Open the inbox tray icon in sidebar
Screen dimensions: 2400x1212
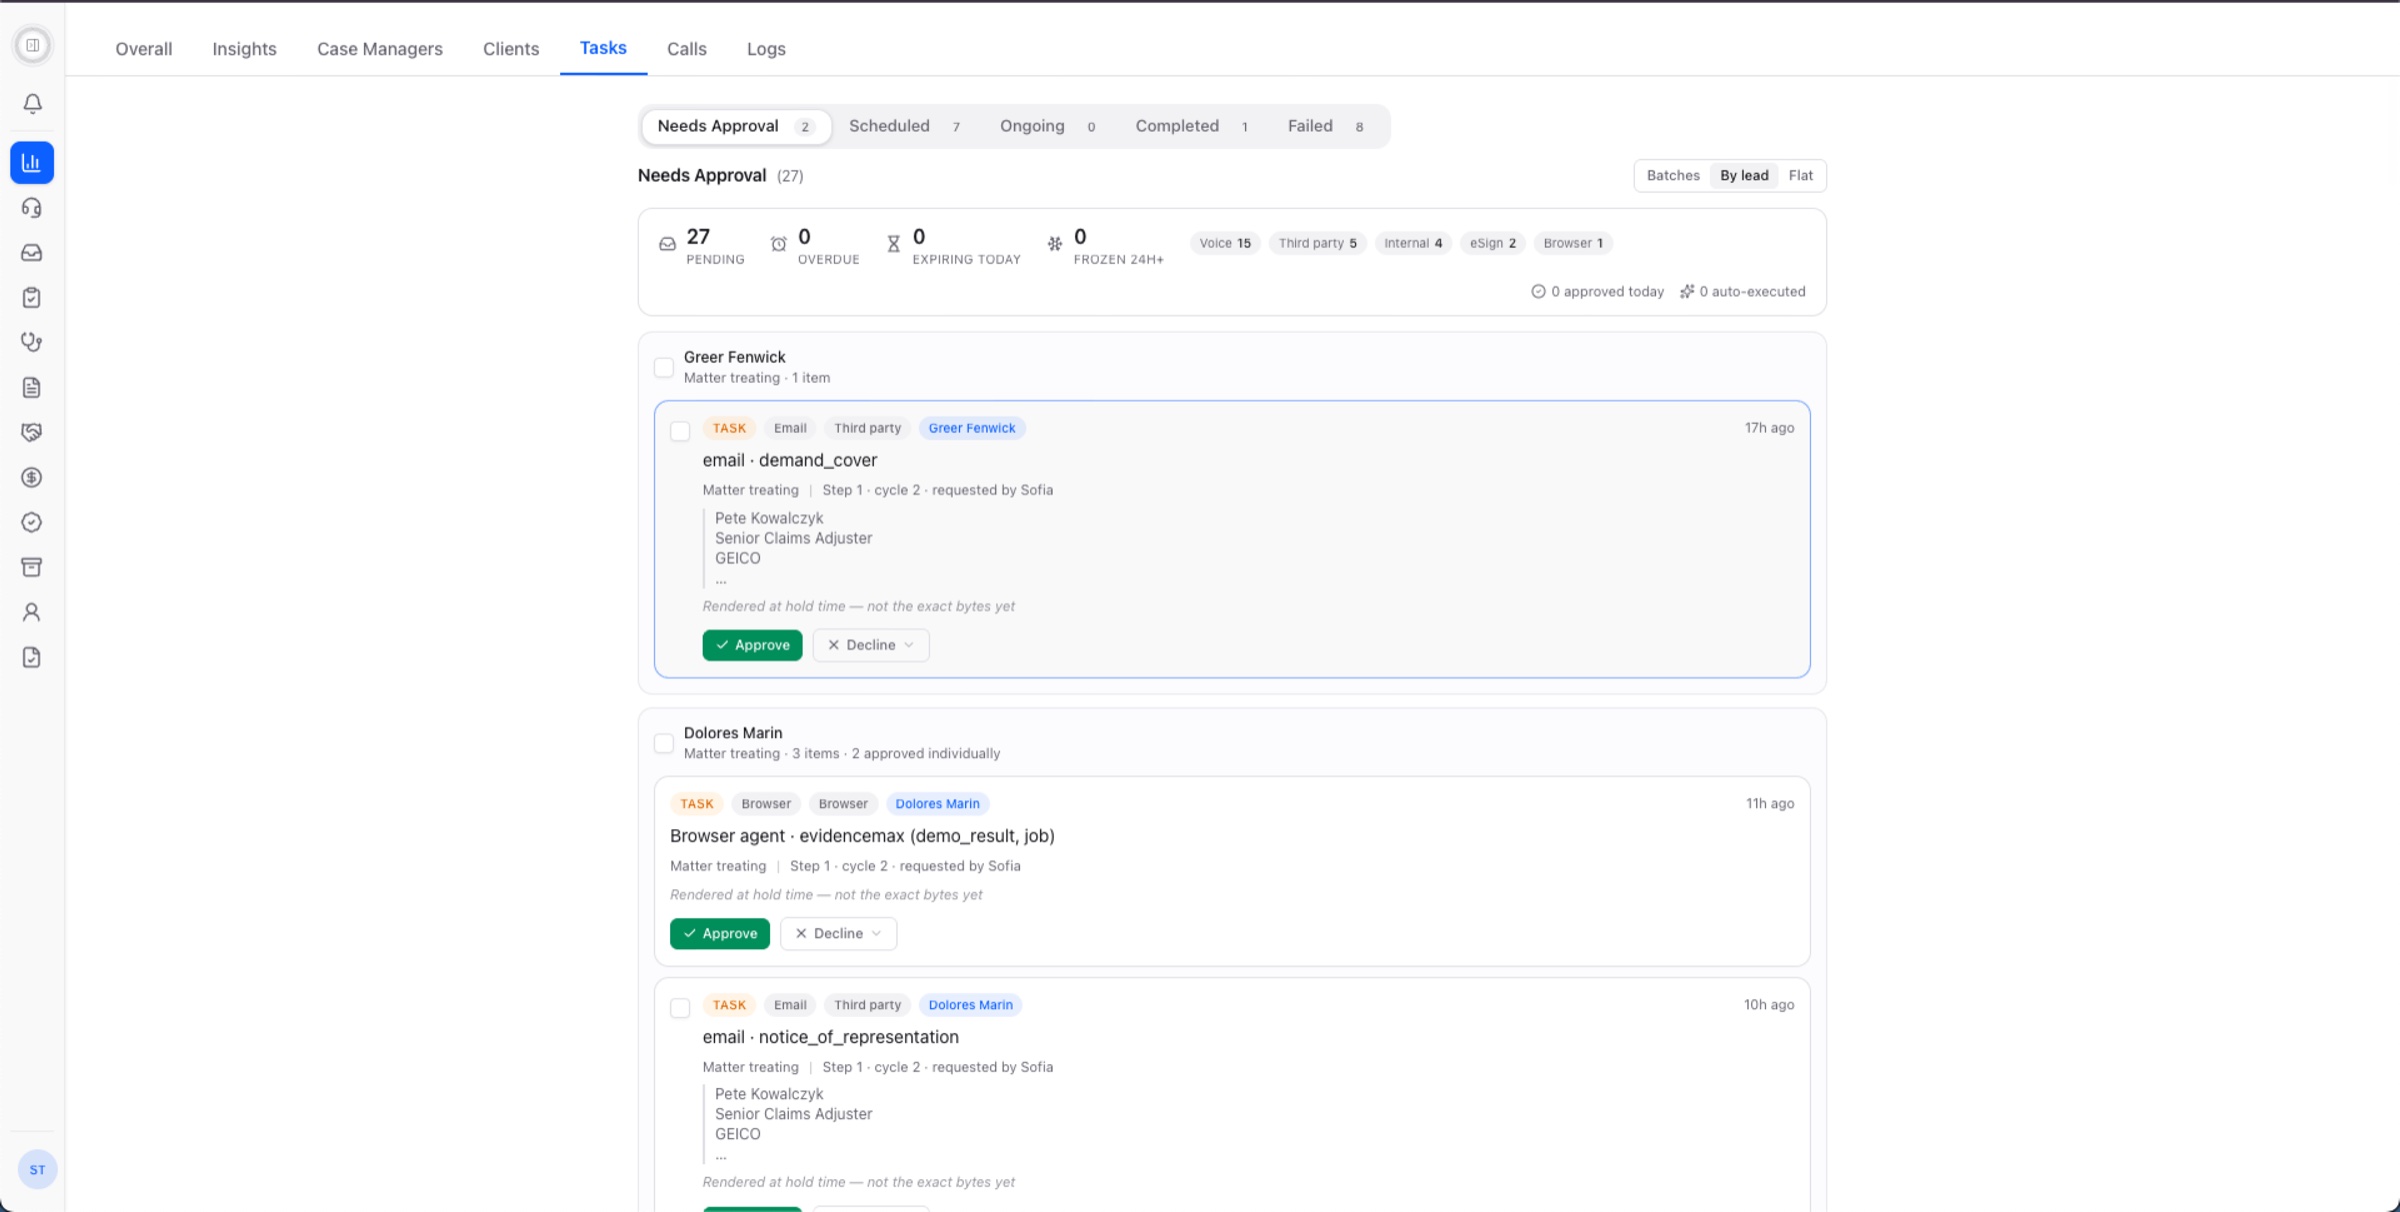click(x=32, y=253)
